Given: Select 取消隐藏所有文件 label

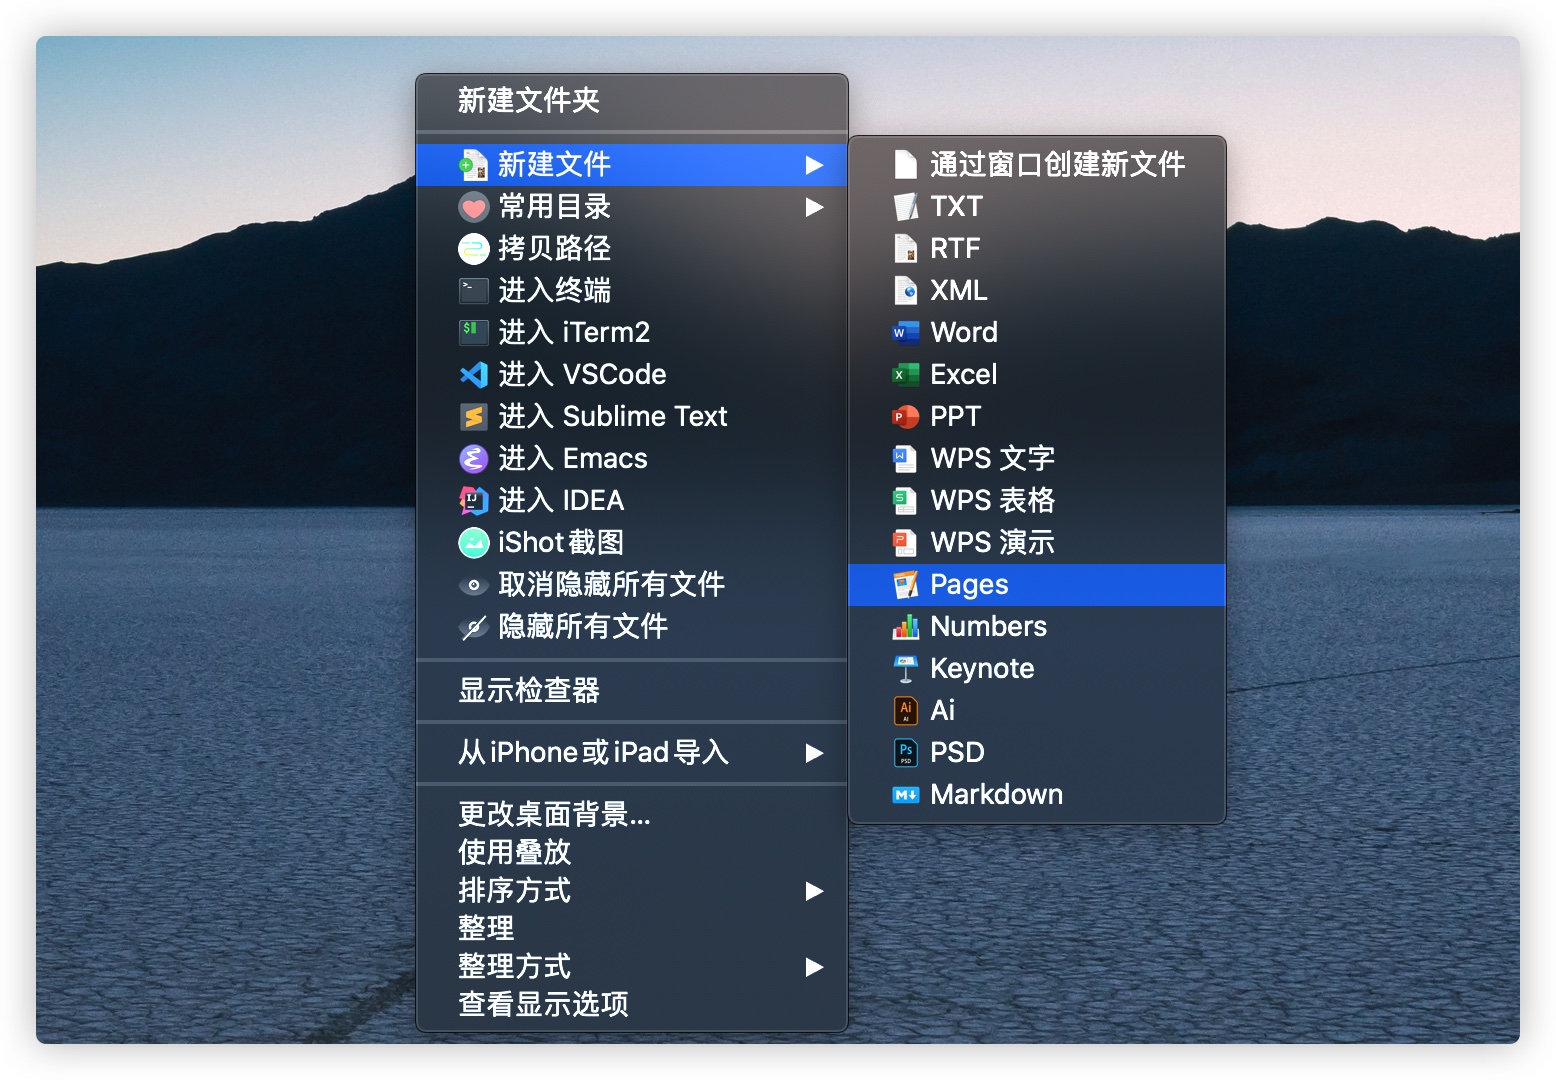Looking at the screenshot, I should click(x=611, y=585).
